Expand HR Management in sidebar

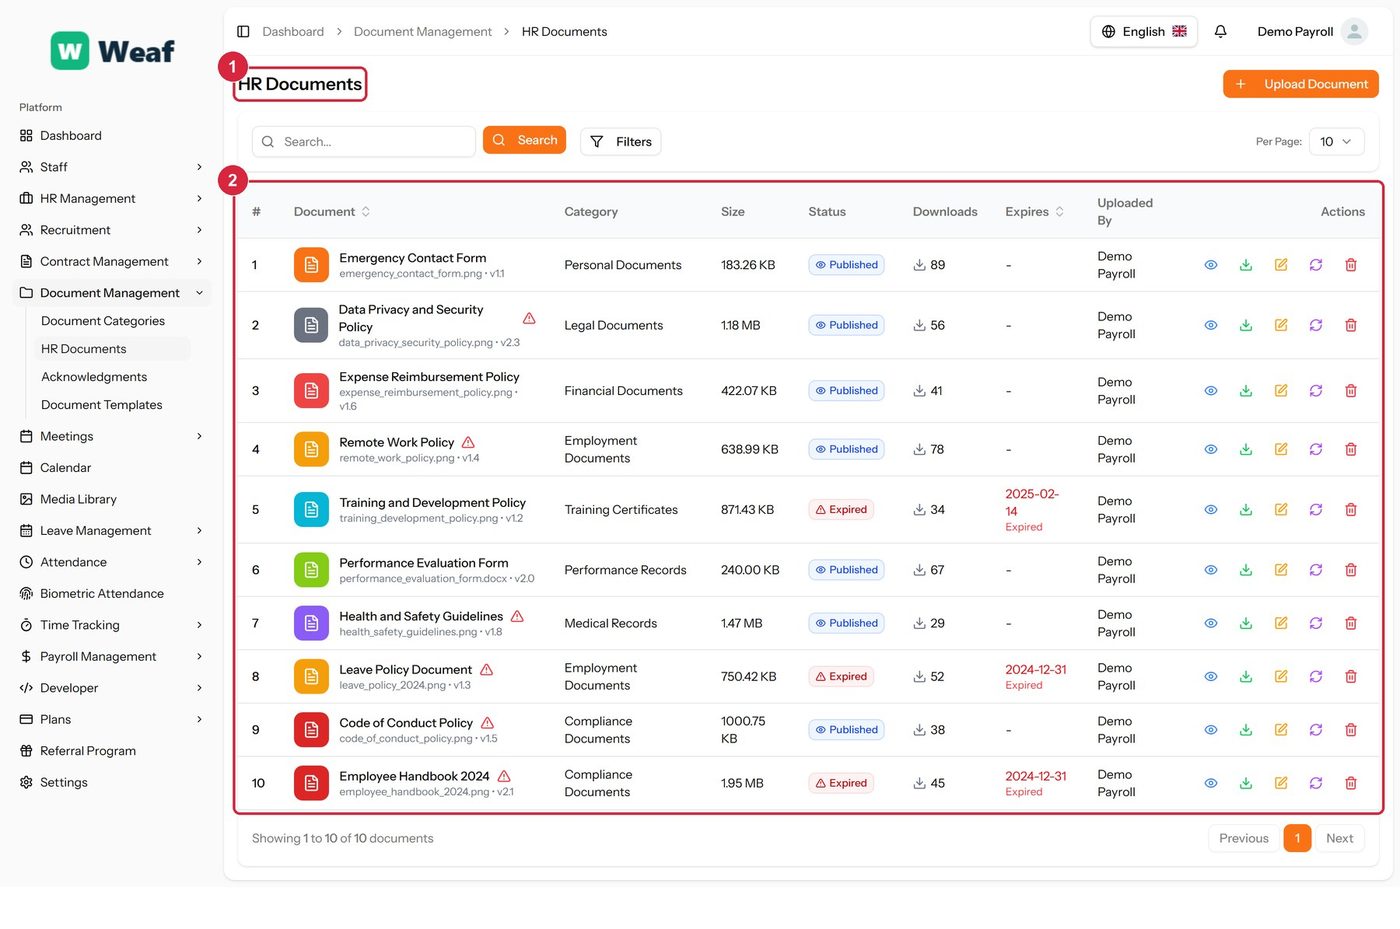point(110,199)
